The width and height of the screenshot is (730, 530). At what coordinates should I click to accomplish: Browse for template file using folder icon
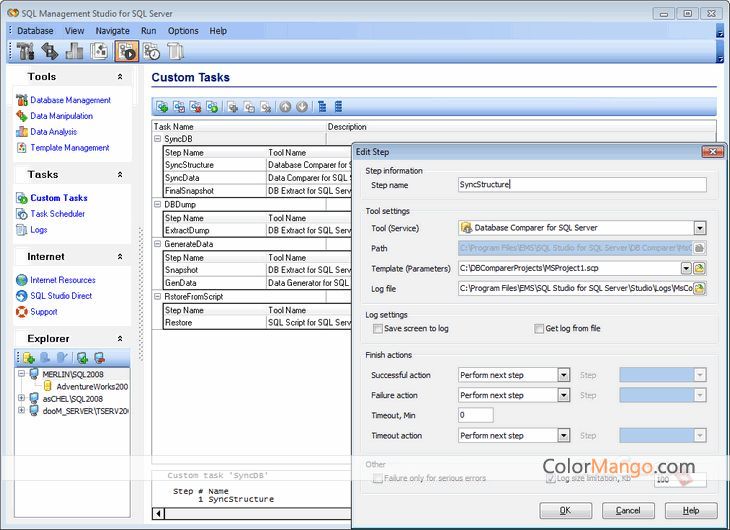pos(699,268)
